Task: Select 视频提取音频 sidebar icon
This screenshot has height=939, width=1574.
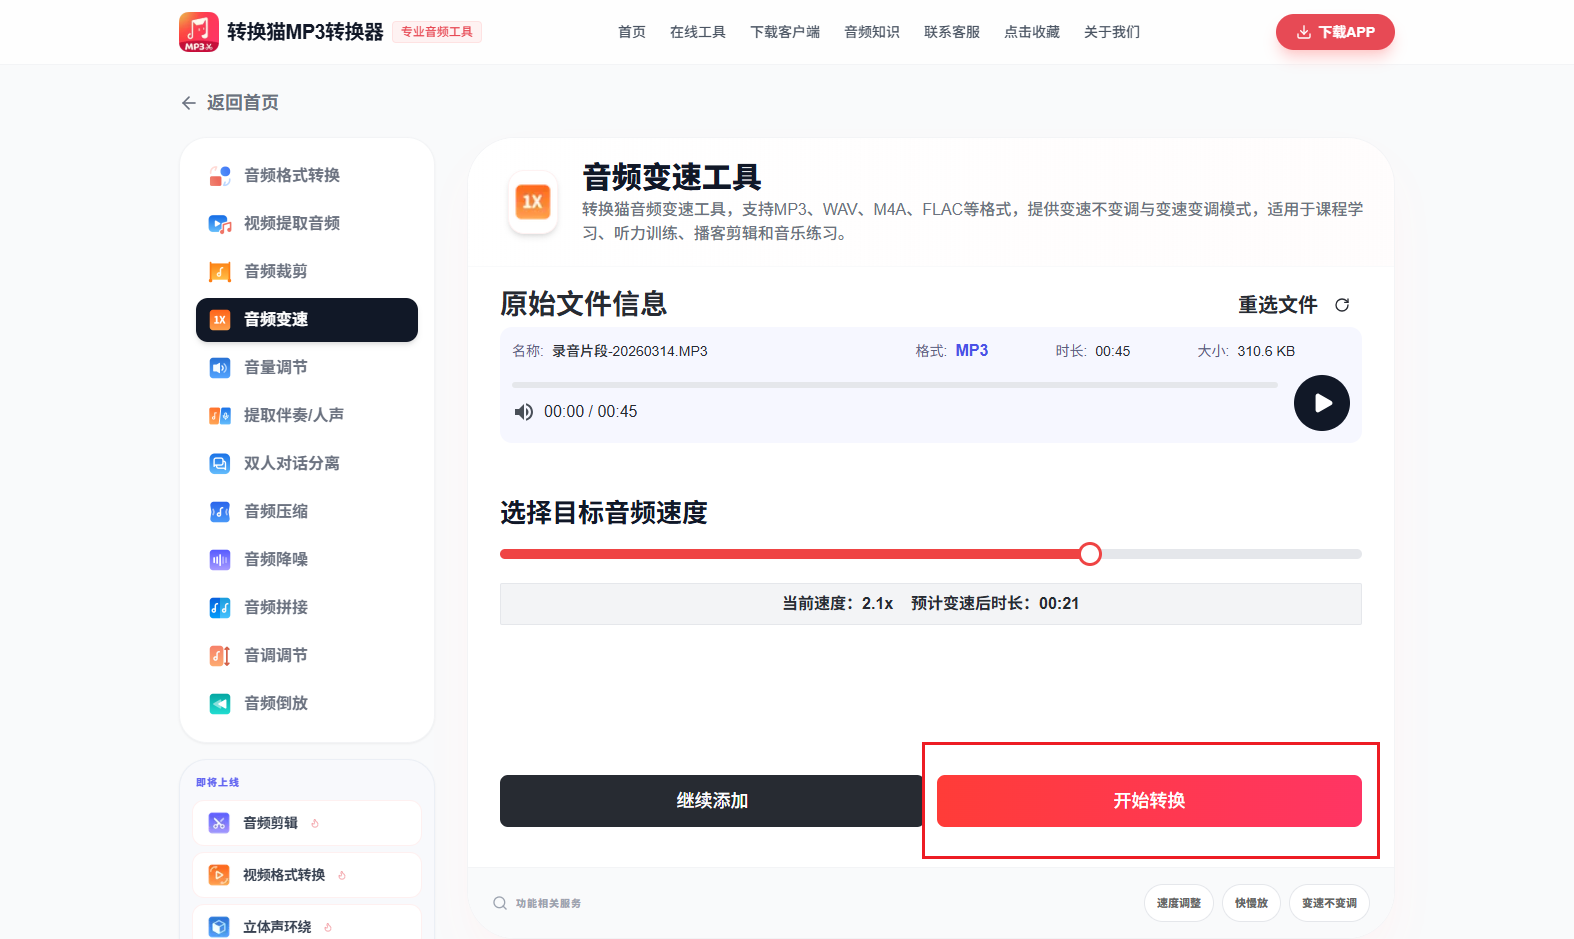Action: click(x=219, y=224)
